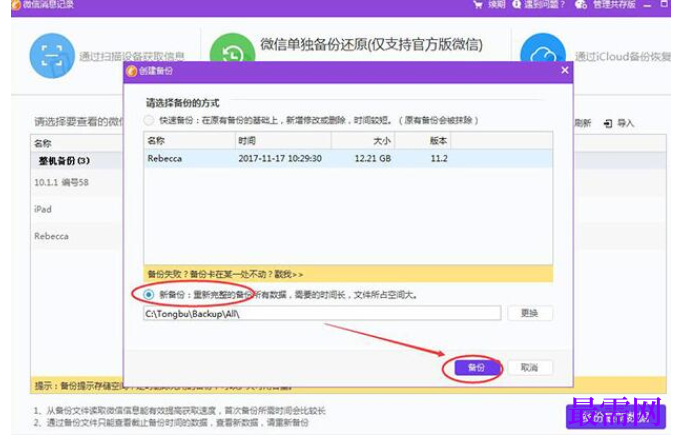Open the help question icon in title bar
Viewport: 680px width, 443px height.
tap(516, 4)
